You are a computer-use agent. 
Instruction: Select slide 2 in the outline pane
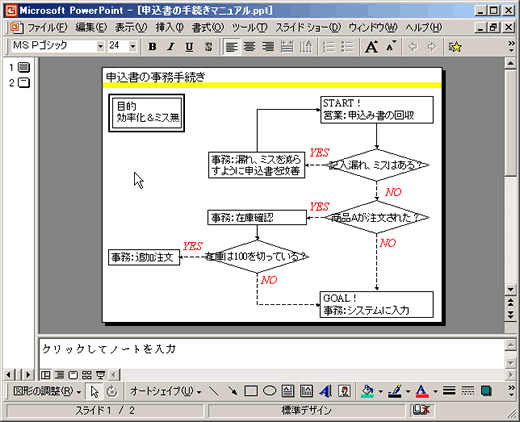(x=24, y=82)
